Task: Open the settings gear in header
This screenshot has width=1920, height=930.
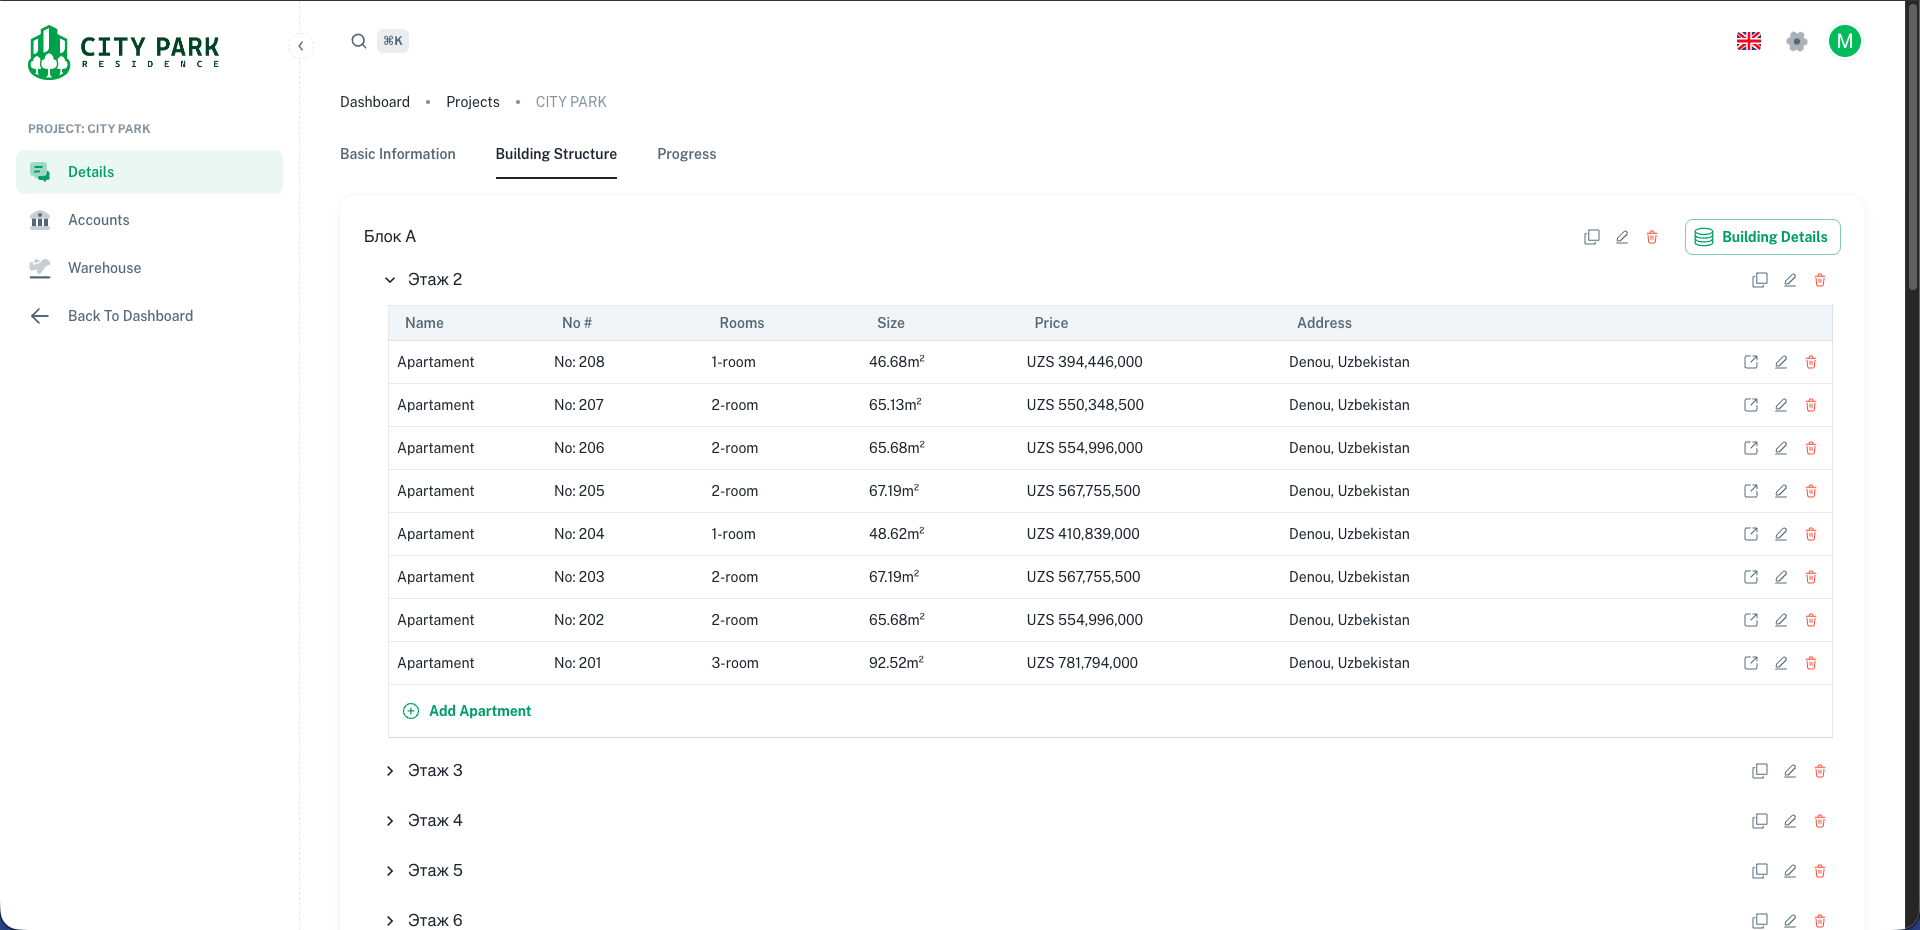Action: [1797, 41]
